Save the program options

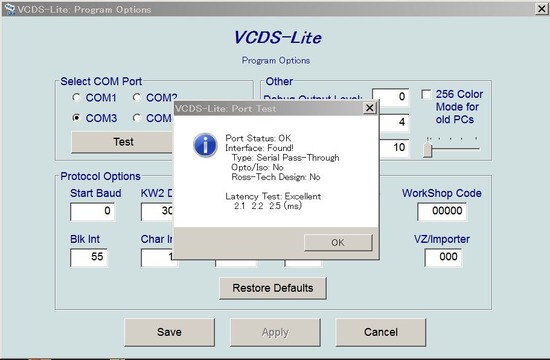pyautogui.click(x=169, y=332)
